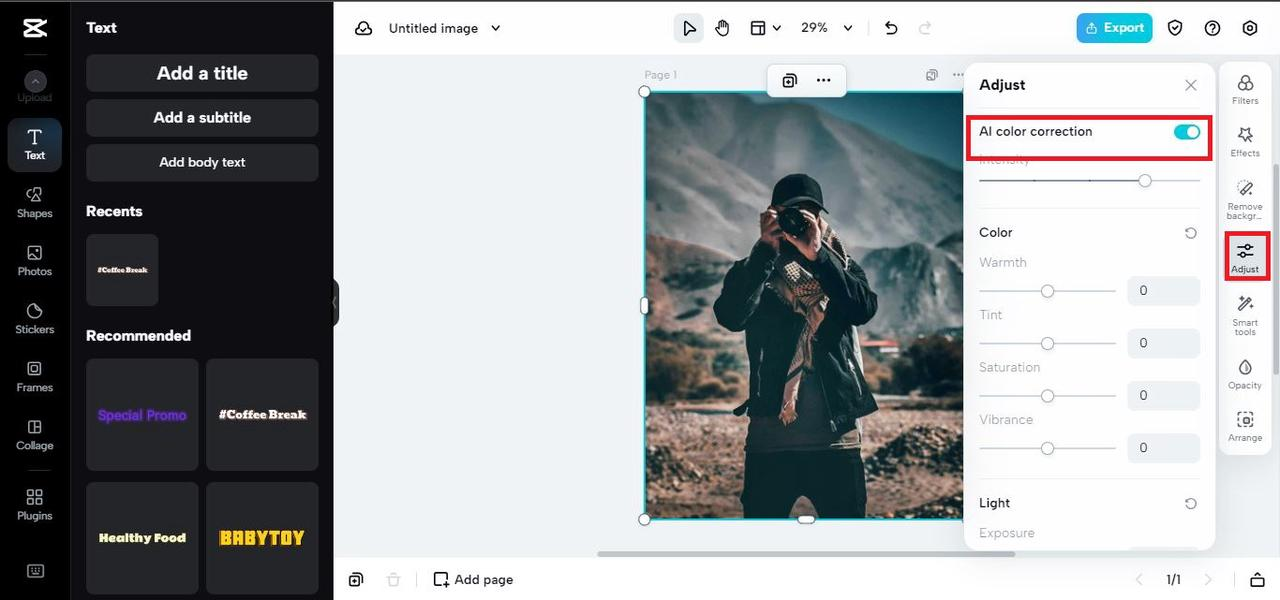The height and width of the screenshot is (600, 1280).
Task: Open the help question mark icon
Action: [1212, 28]
